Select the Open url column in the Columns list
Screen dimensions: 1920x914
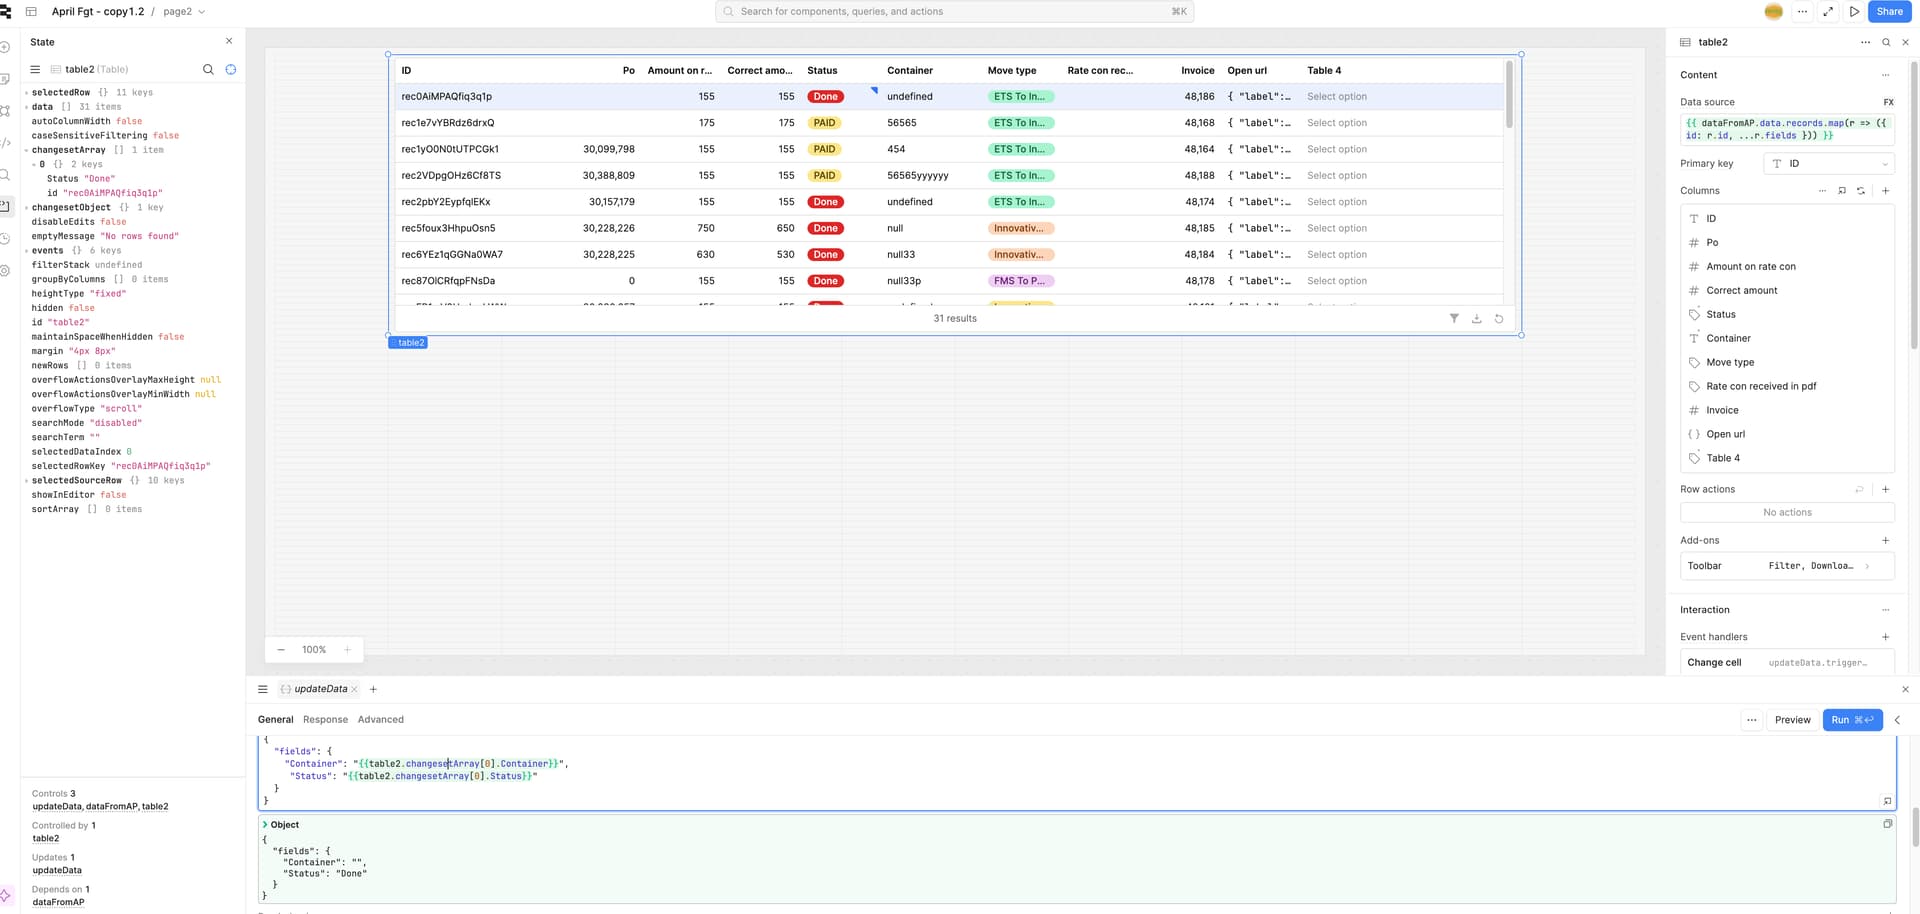coord(1787,434)
